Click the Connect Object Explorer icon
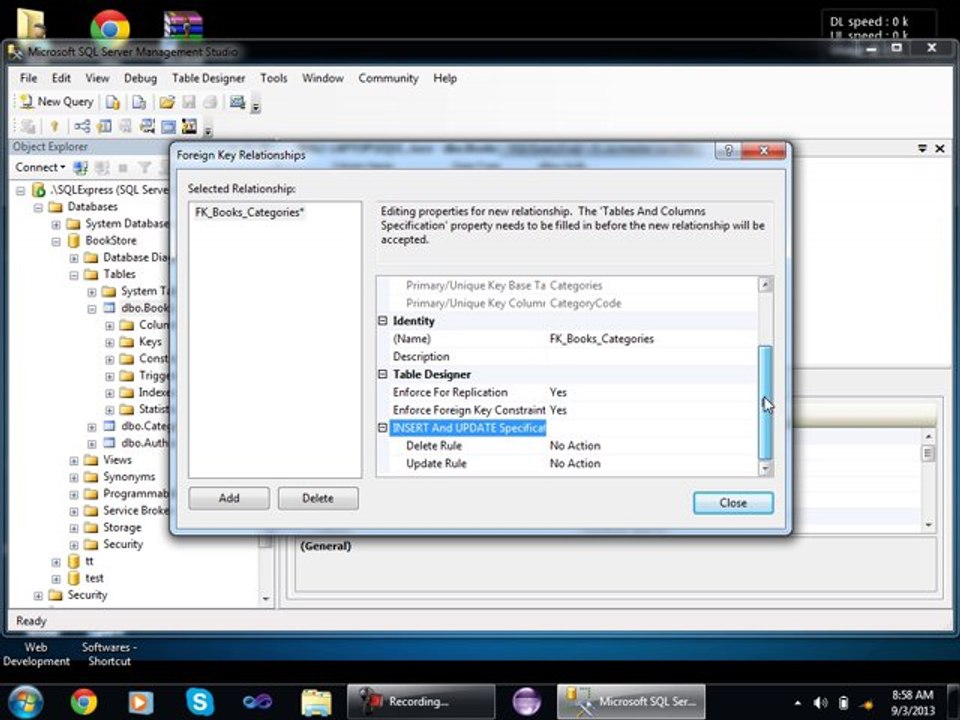960x720 pixels. coord(80,167)
